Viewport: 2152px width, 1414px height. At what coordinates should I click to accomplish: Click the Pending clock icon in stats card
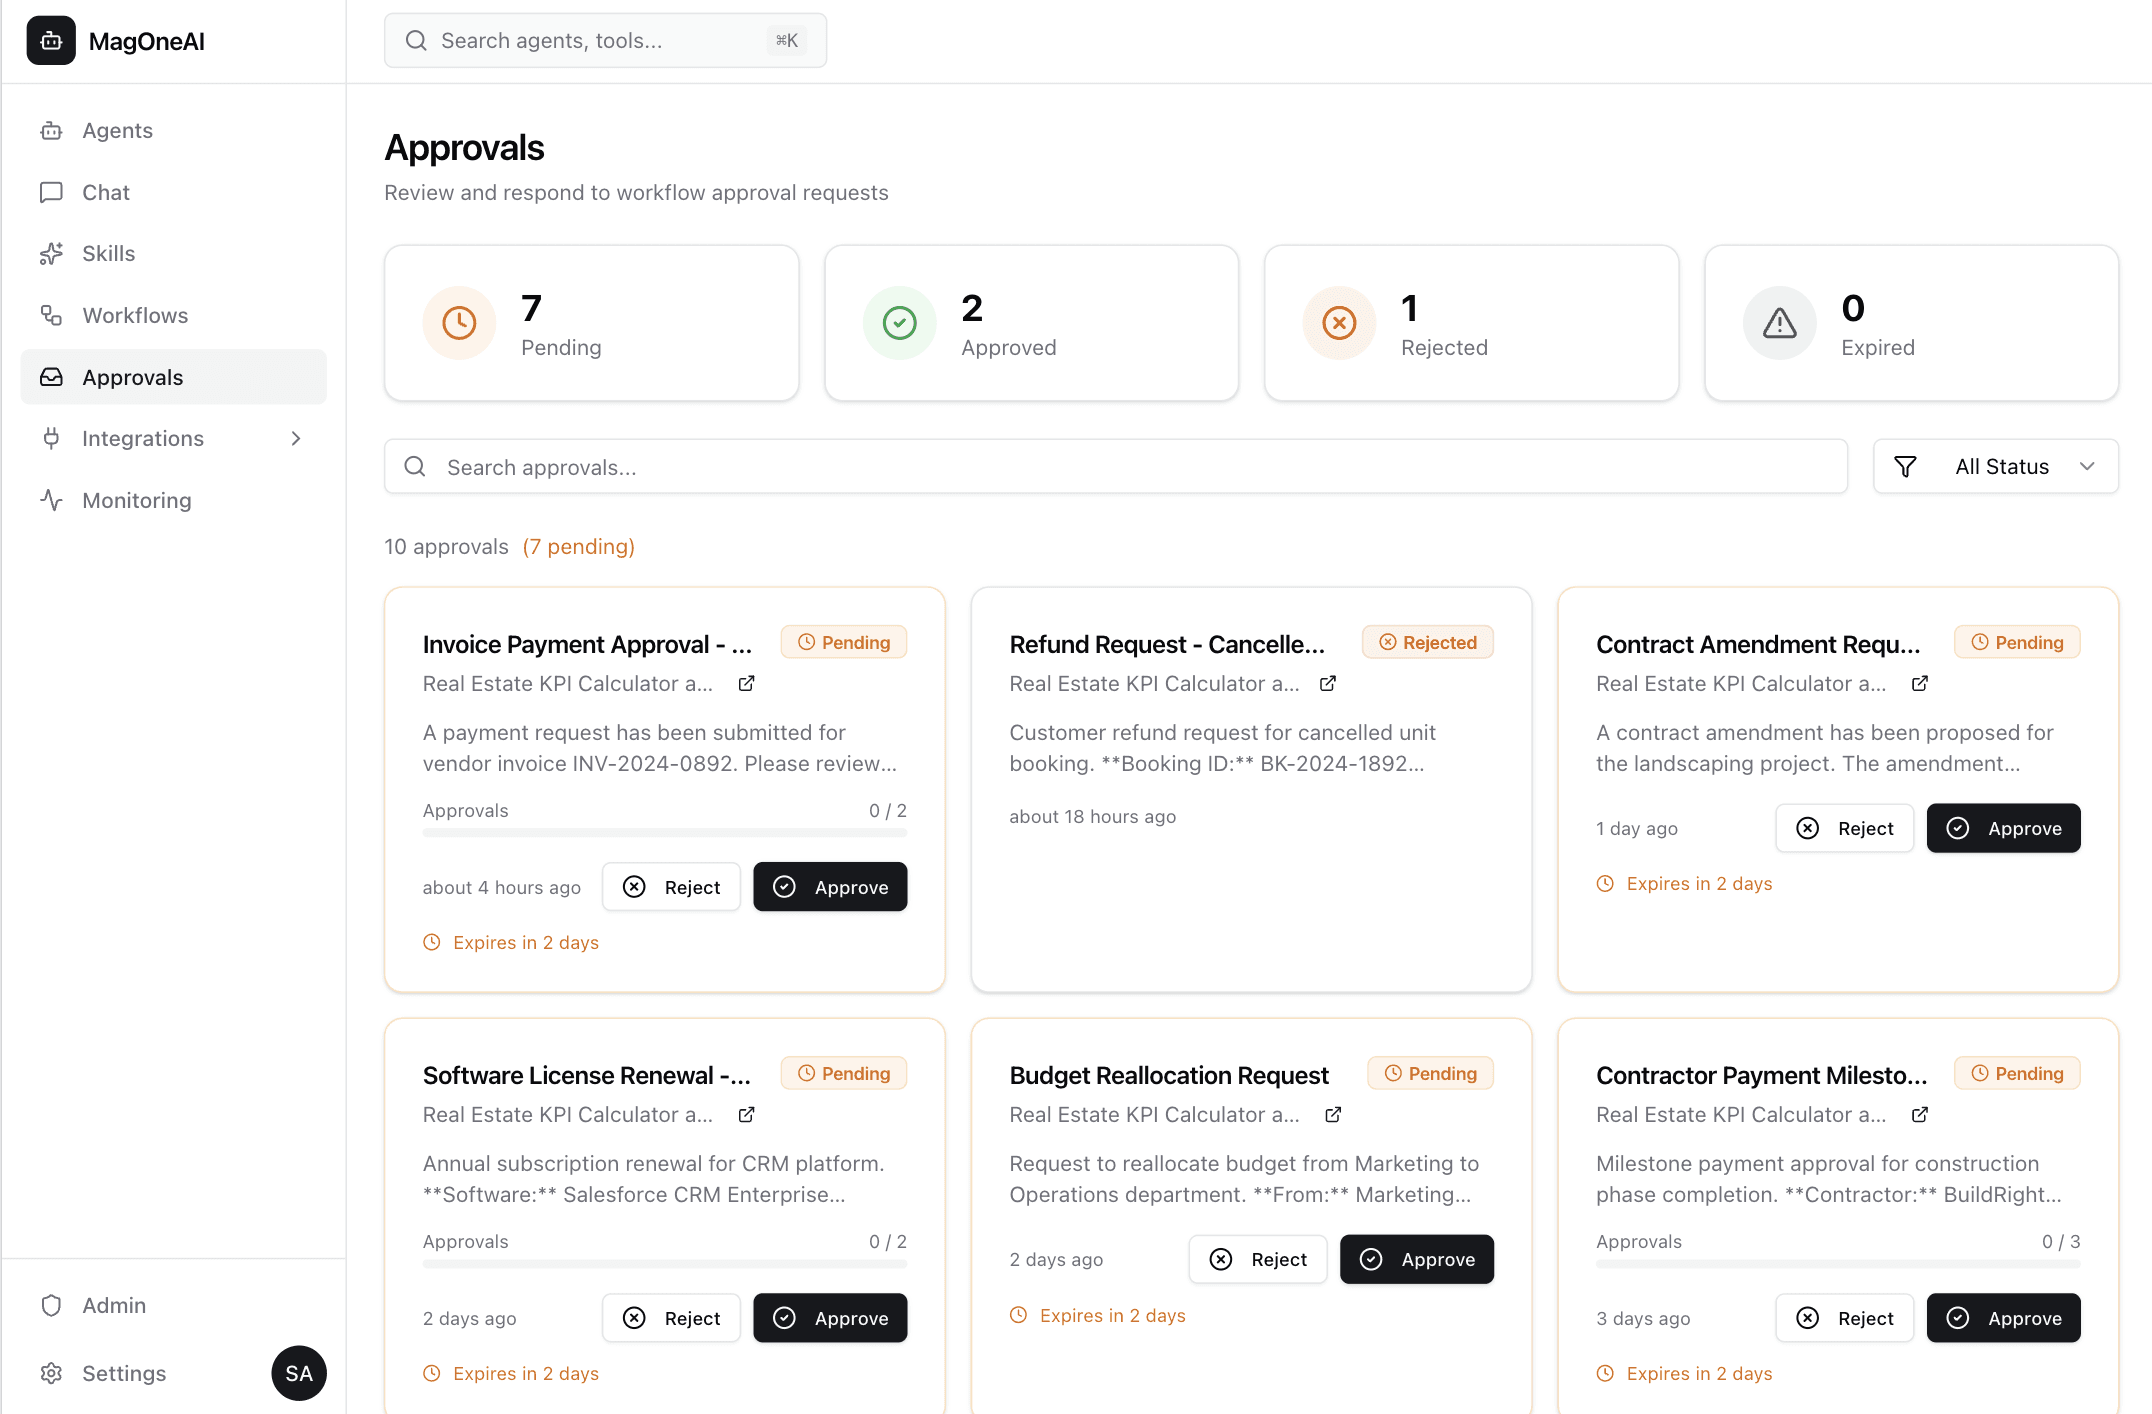[459, 323]
